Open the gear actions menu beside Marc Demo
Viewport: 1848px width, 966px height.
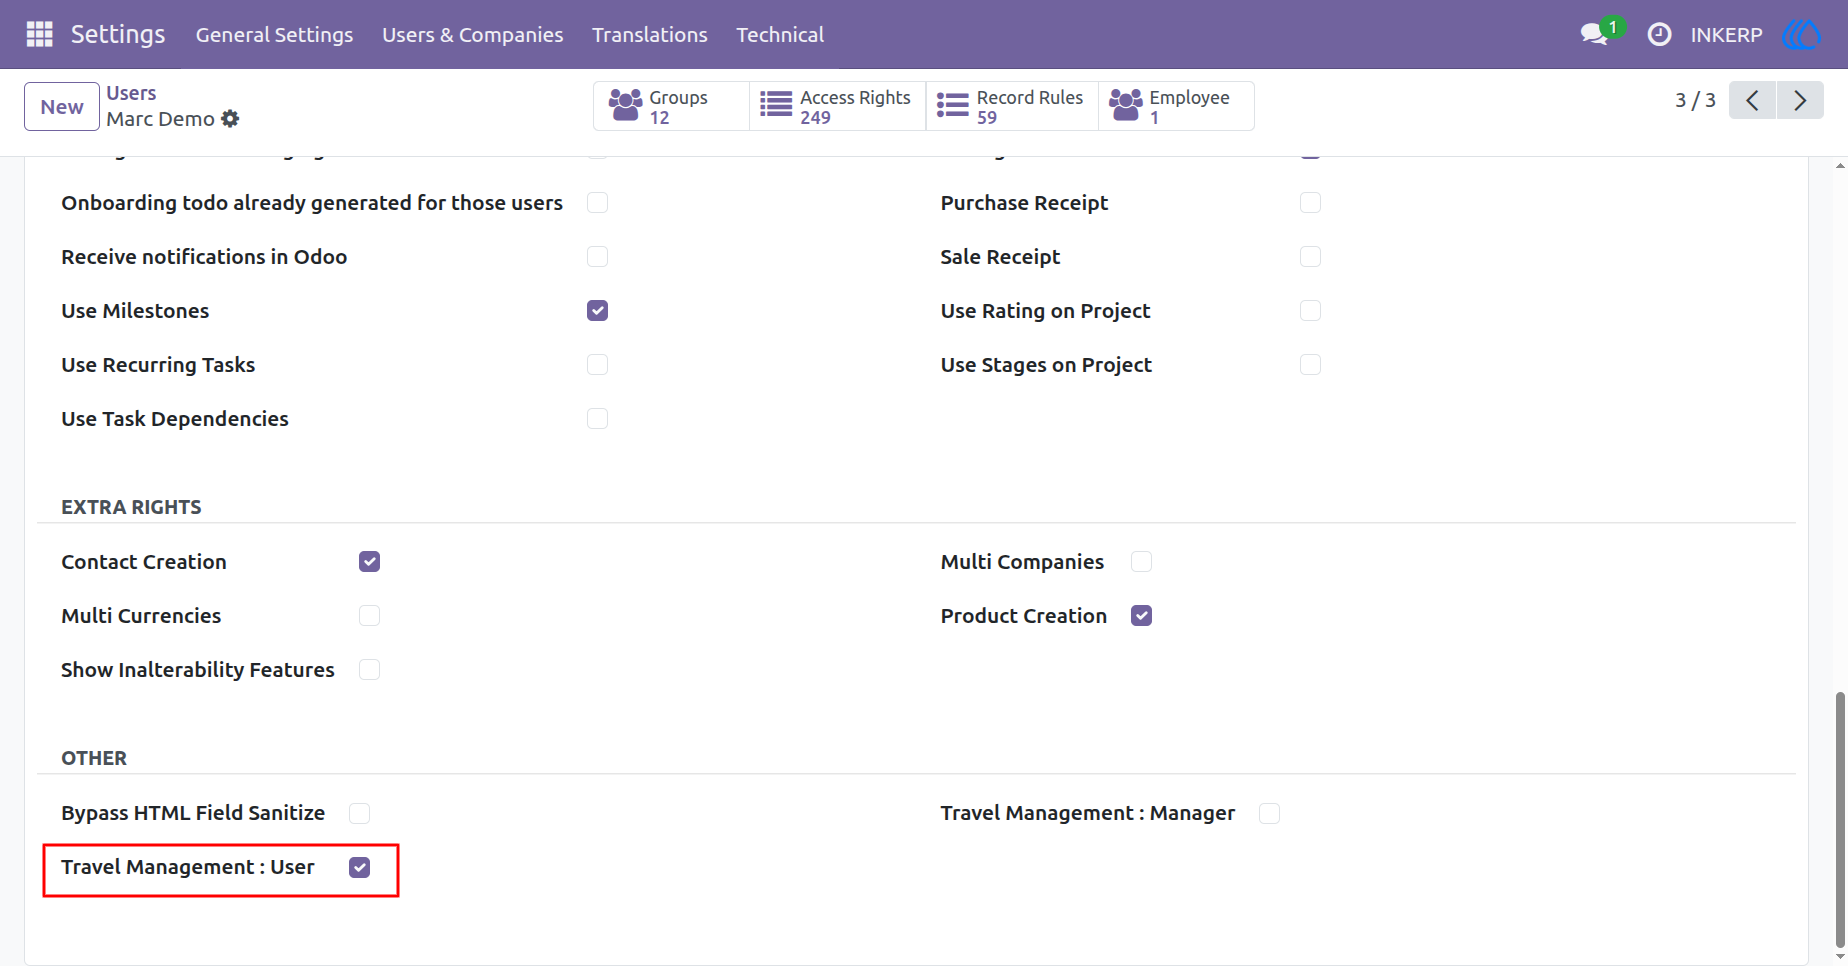(x=230, y=119)
